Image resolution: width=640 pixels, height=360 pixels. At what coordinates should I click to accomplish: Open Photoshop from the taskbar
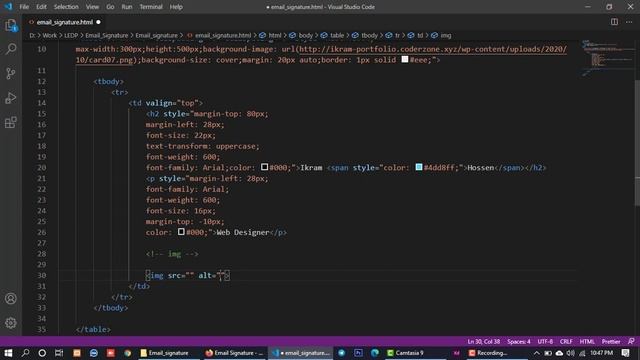pos(358,353)
